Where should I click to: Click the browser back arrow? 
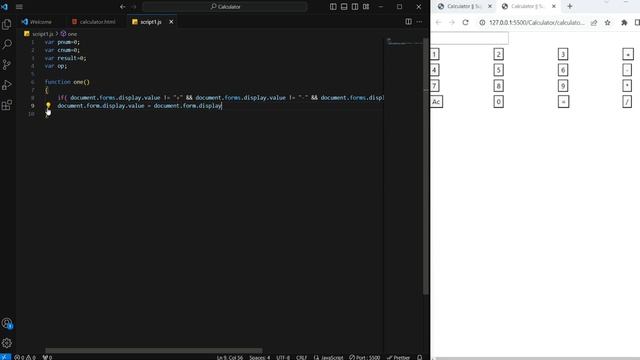pos(438,22)
